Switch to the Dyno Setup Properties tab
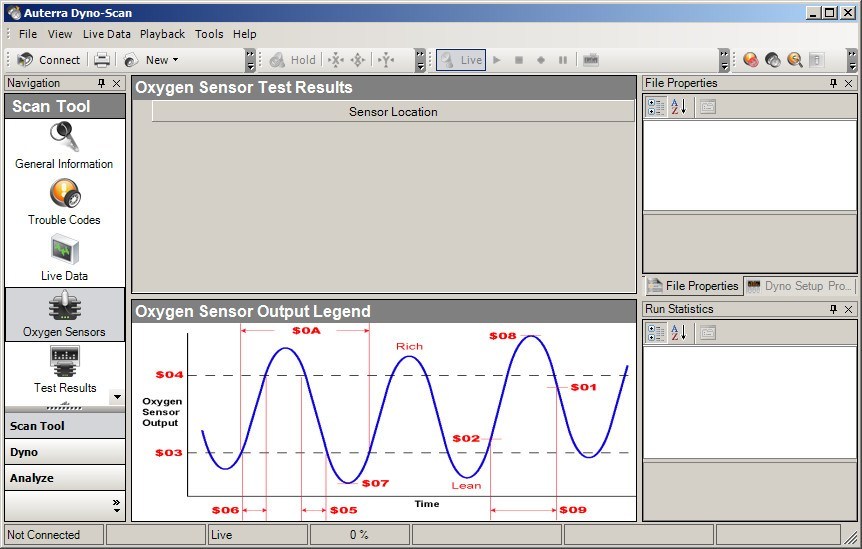This screenshot has height=549, width=862. point(800,286)
